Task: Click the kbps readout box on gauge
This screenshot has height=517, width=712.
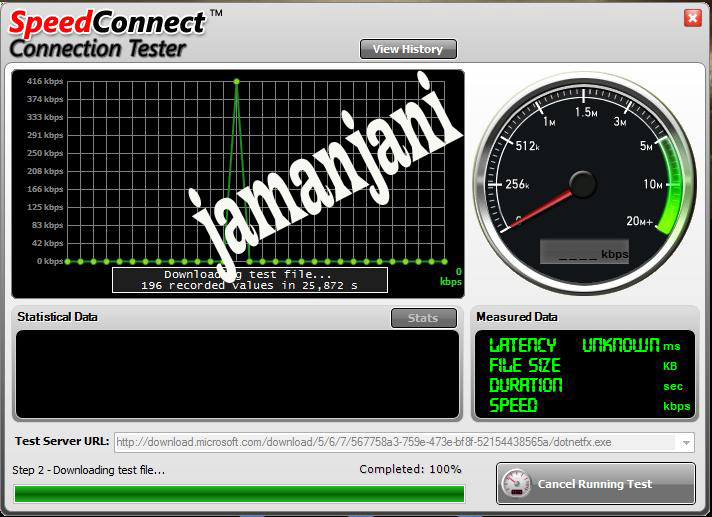Action: tap(584, 252)
